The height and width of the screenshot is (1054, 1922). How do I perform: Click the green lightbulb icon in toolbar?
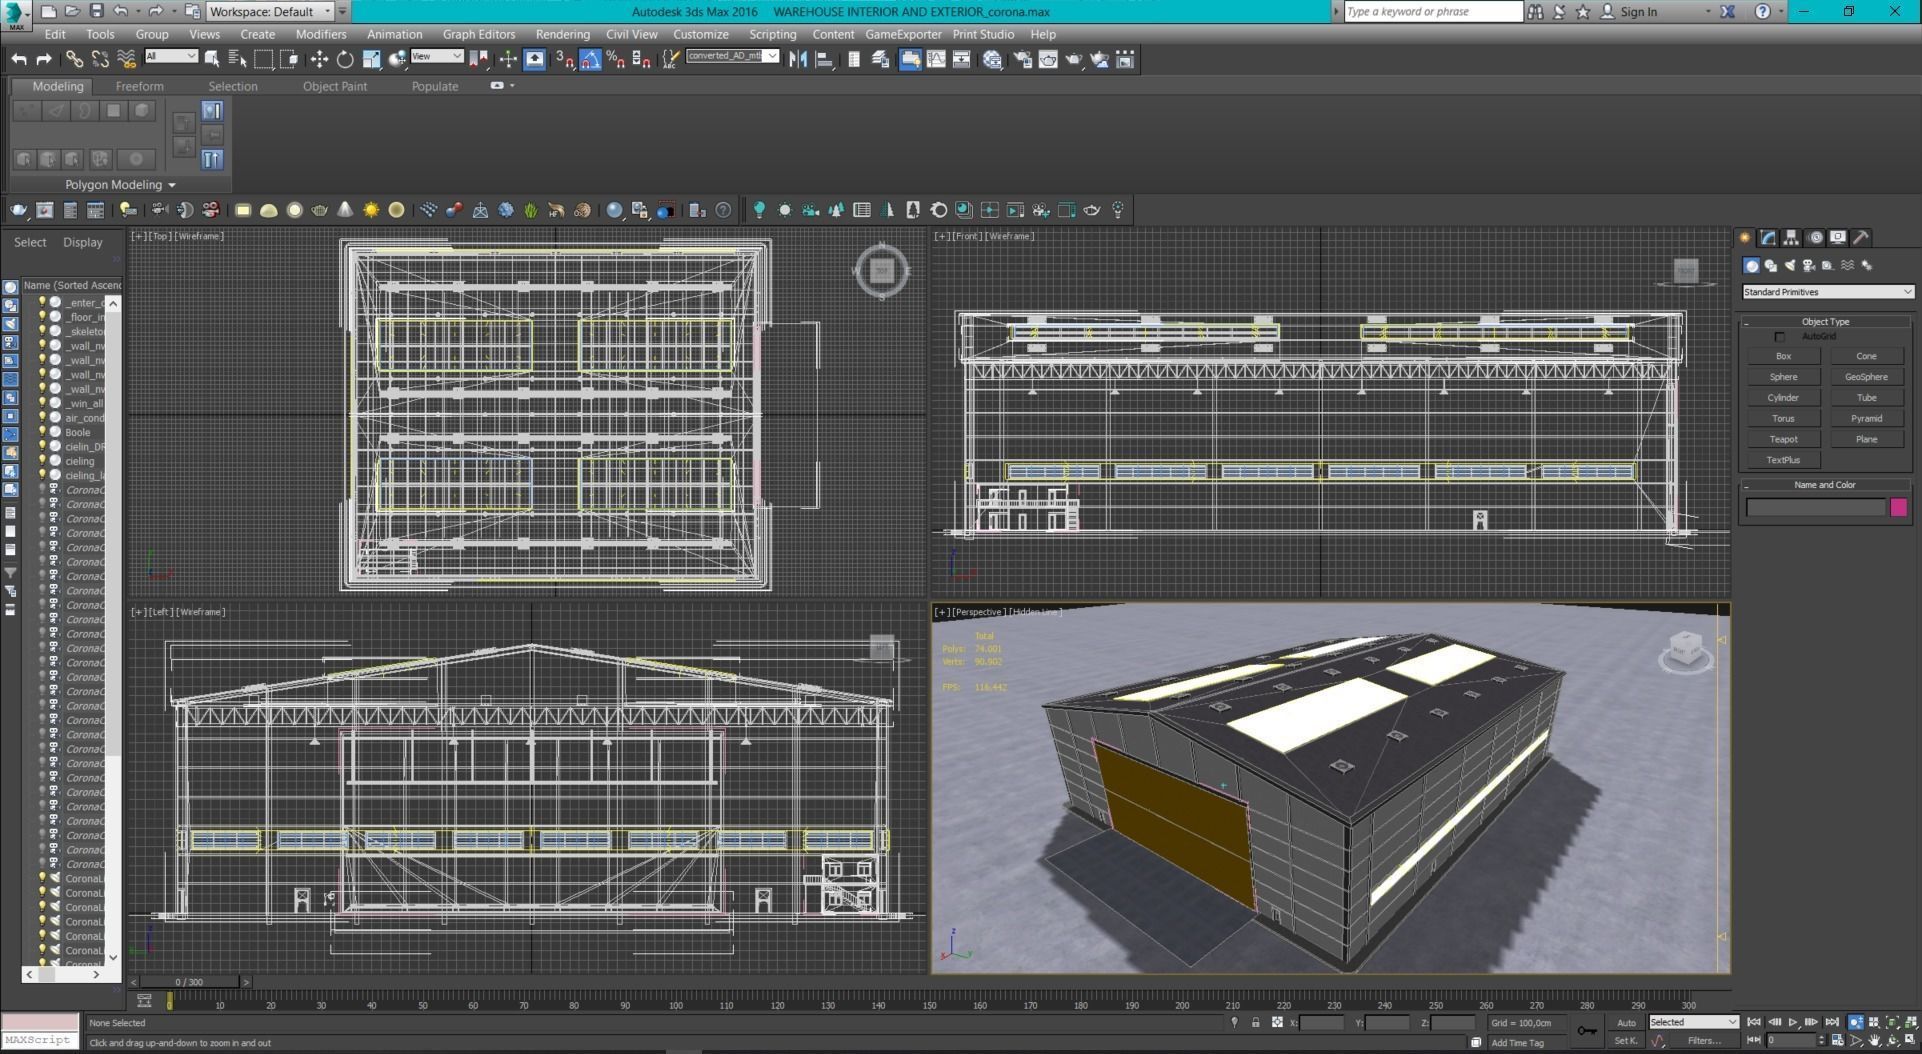(x=759, y=210)
